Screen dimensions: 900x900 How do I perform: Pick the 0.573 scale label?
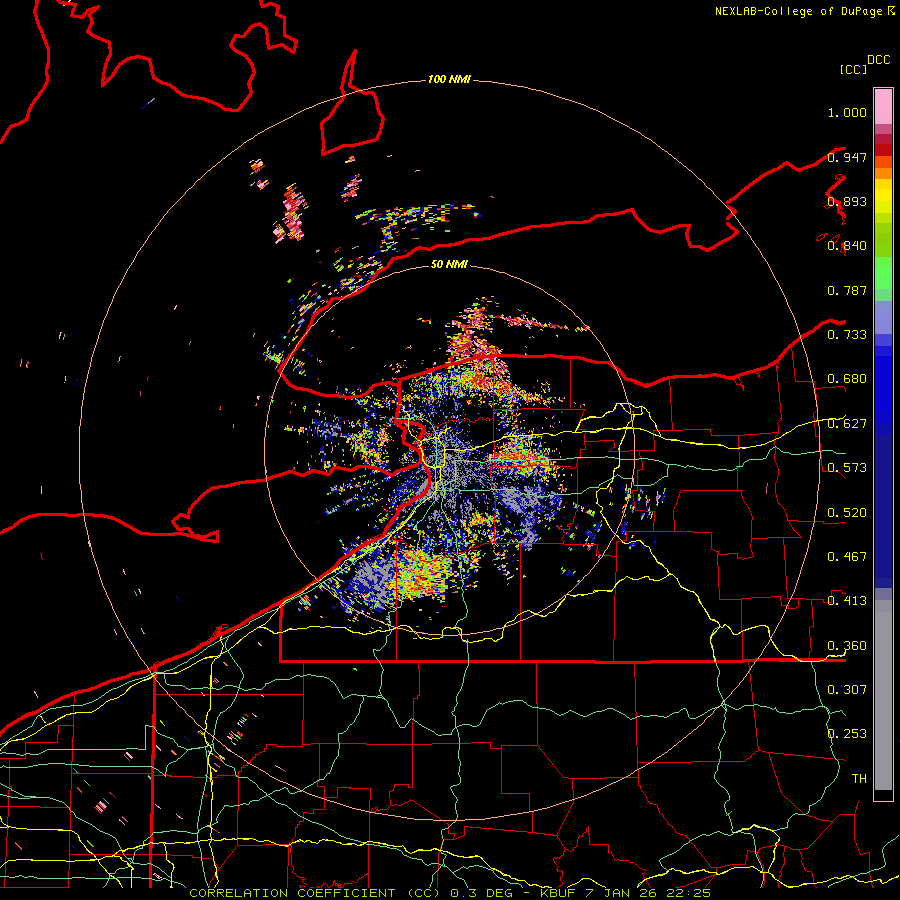847,468
